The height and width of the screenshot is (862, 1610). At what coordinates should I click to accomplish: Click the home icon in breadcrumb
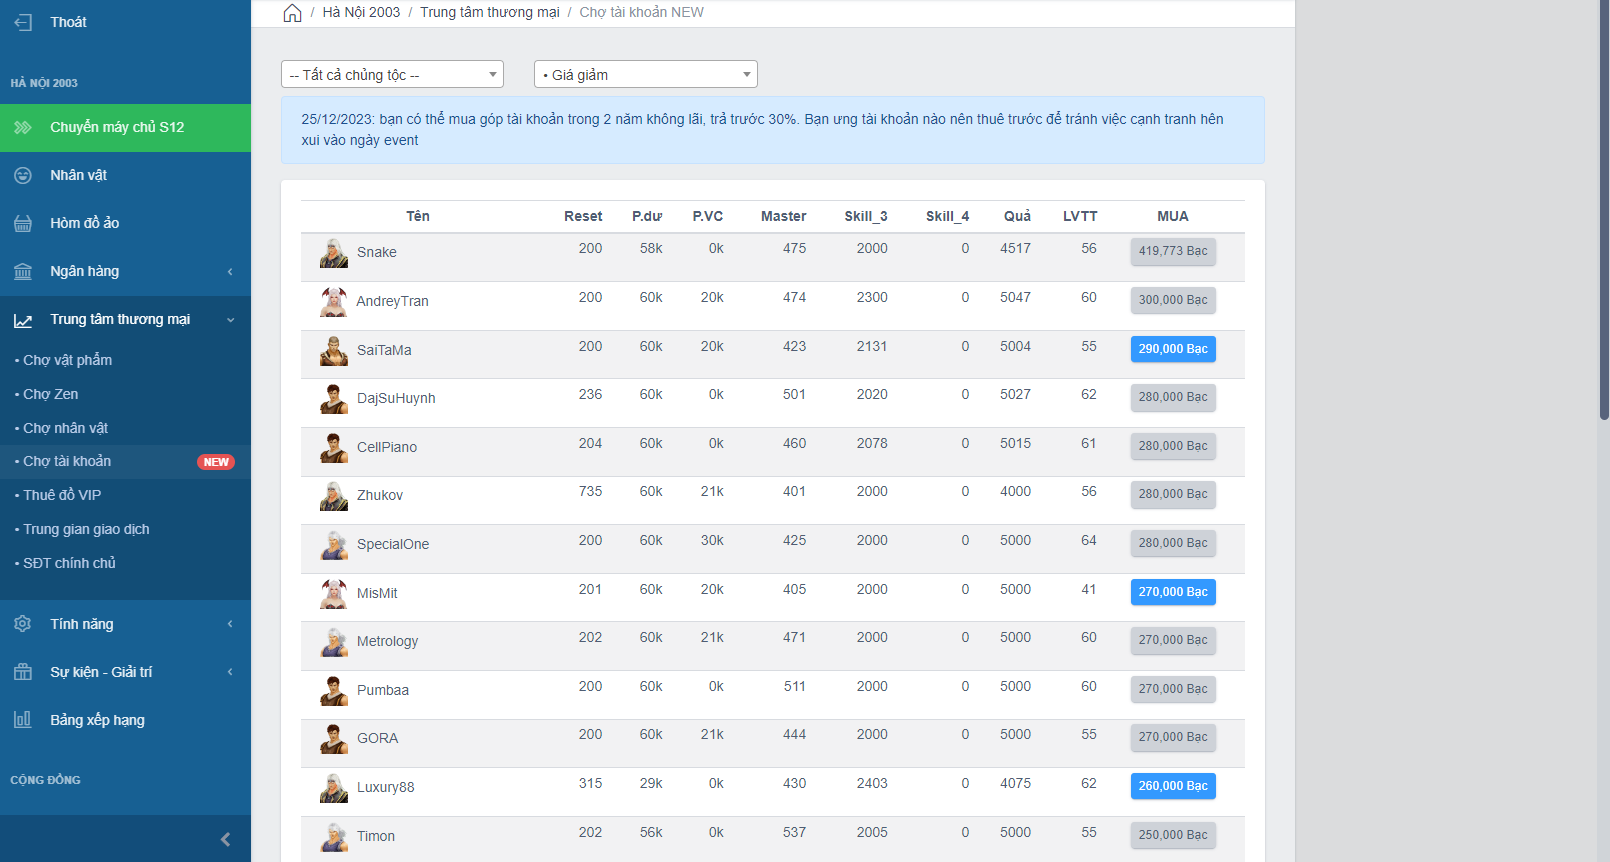pos(292,13)
